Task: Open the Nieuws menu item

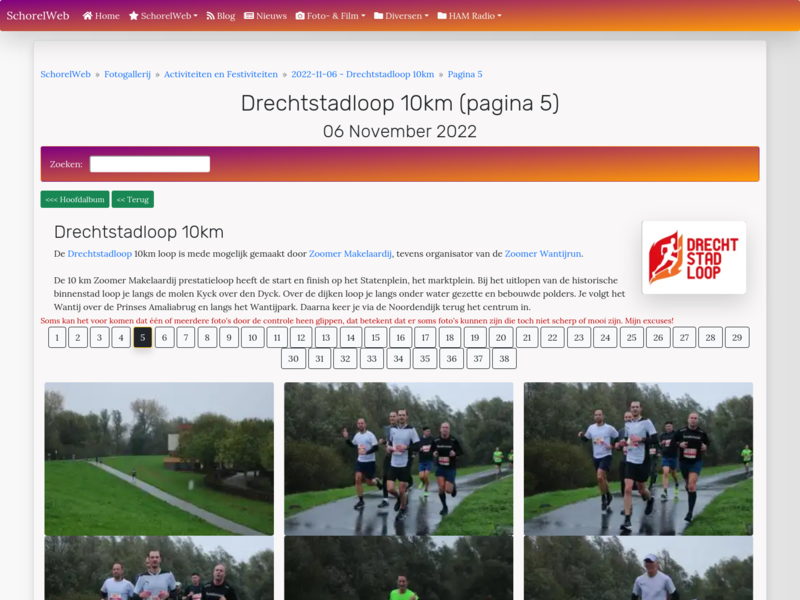Action: coord(265,16)
